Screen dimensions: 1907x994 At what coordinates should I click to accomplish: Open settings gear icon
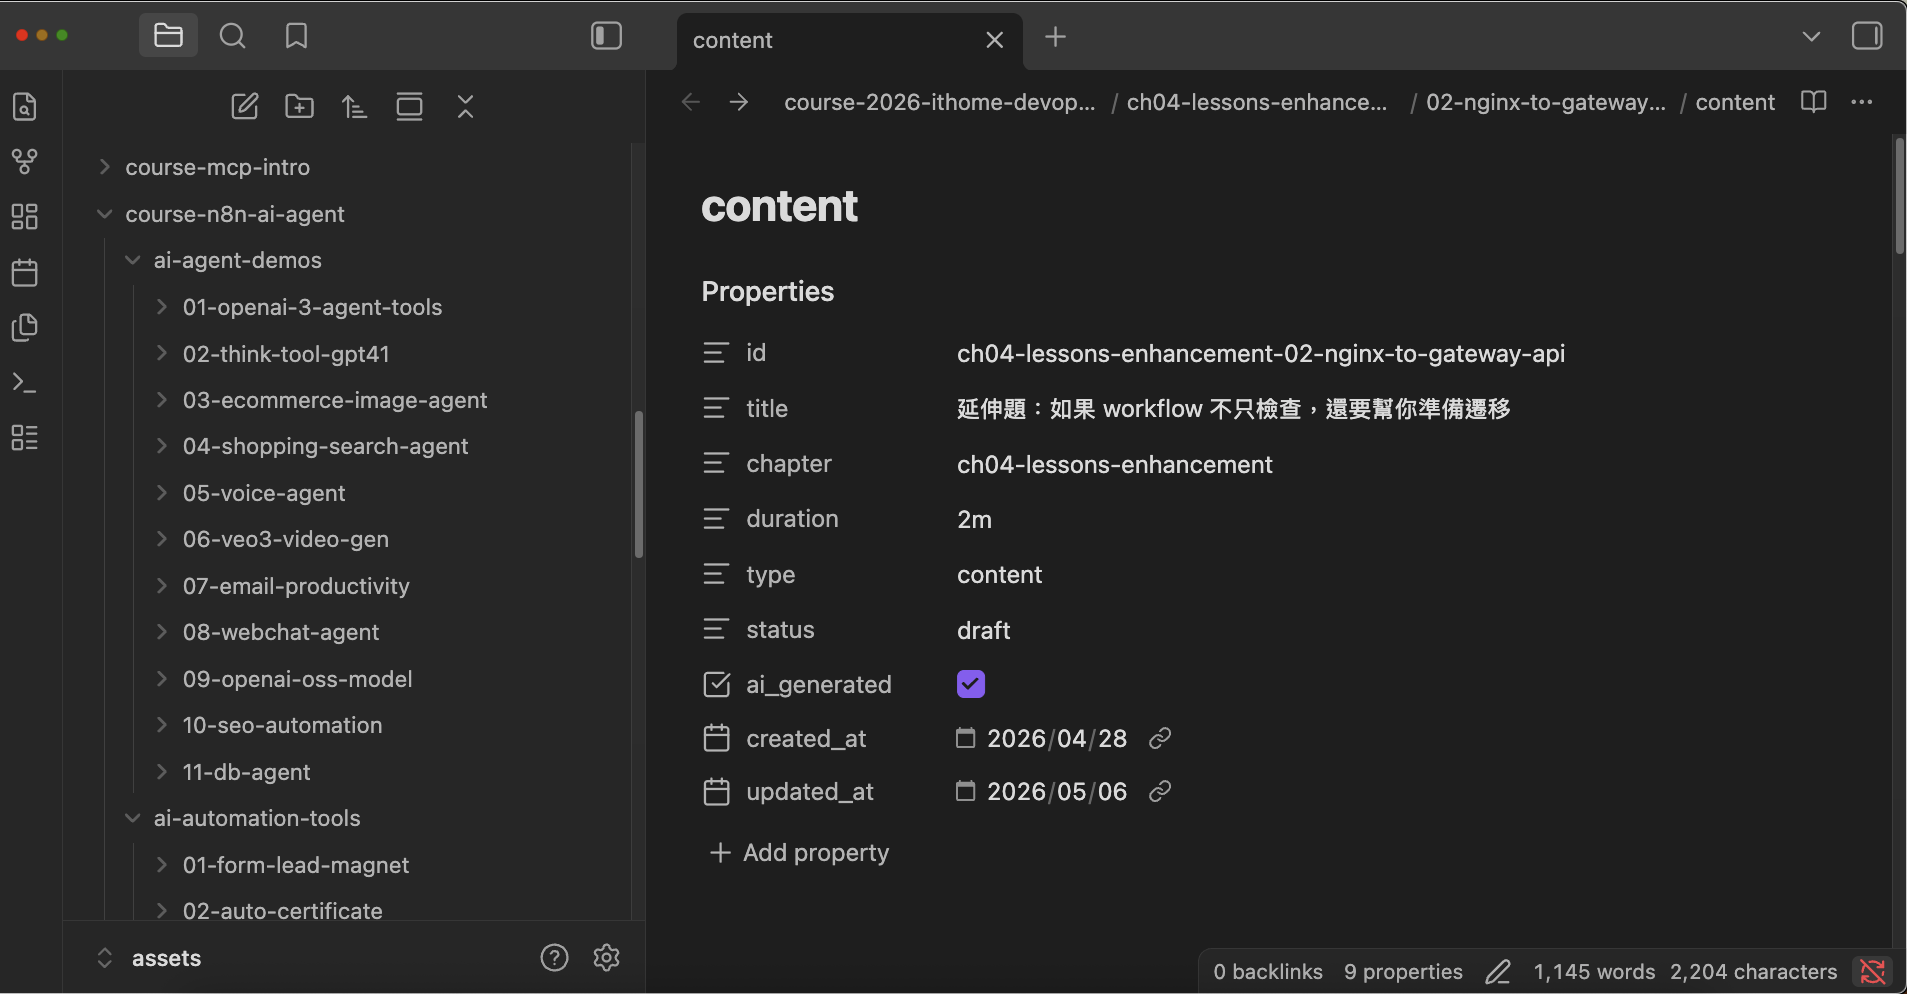click(x=607, y=958)
